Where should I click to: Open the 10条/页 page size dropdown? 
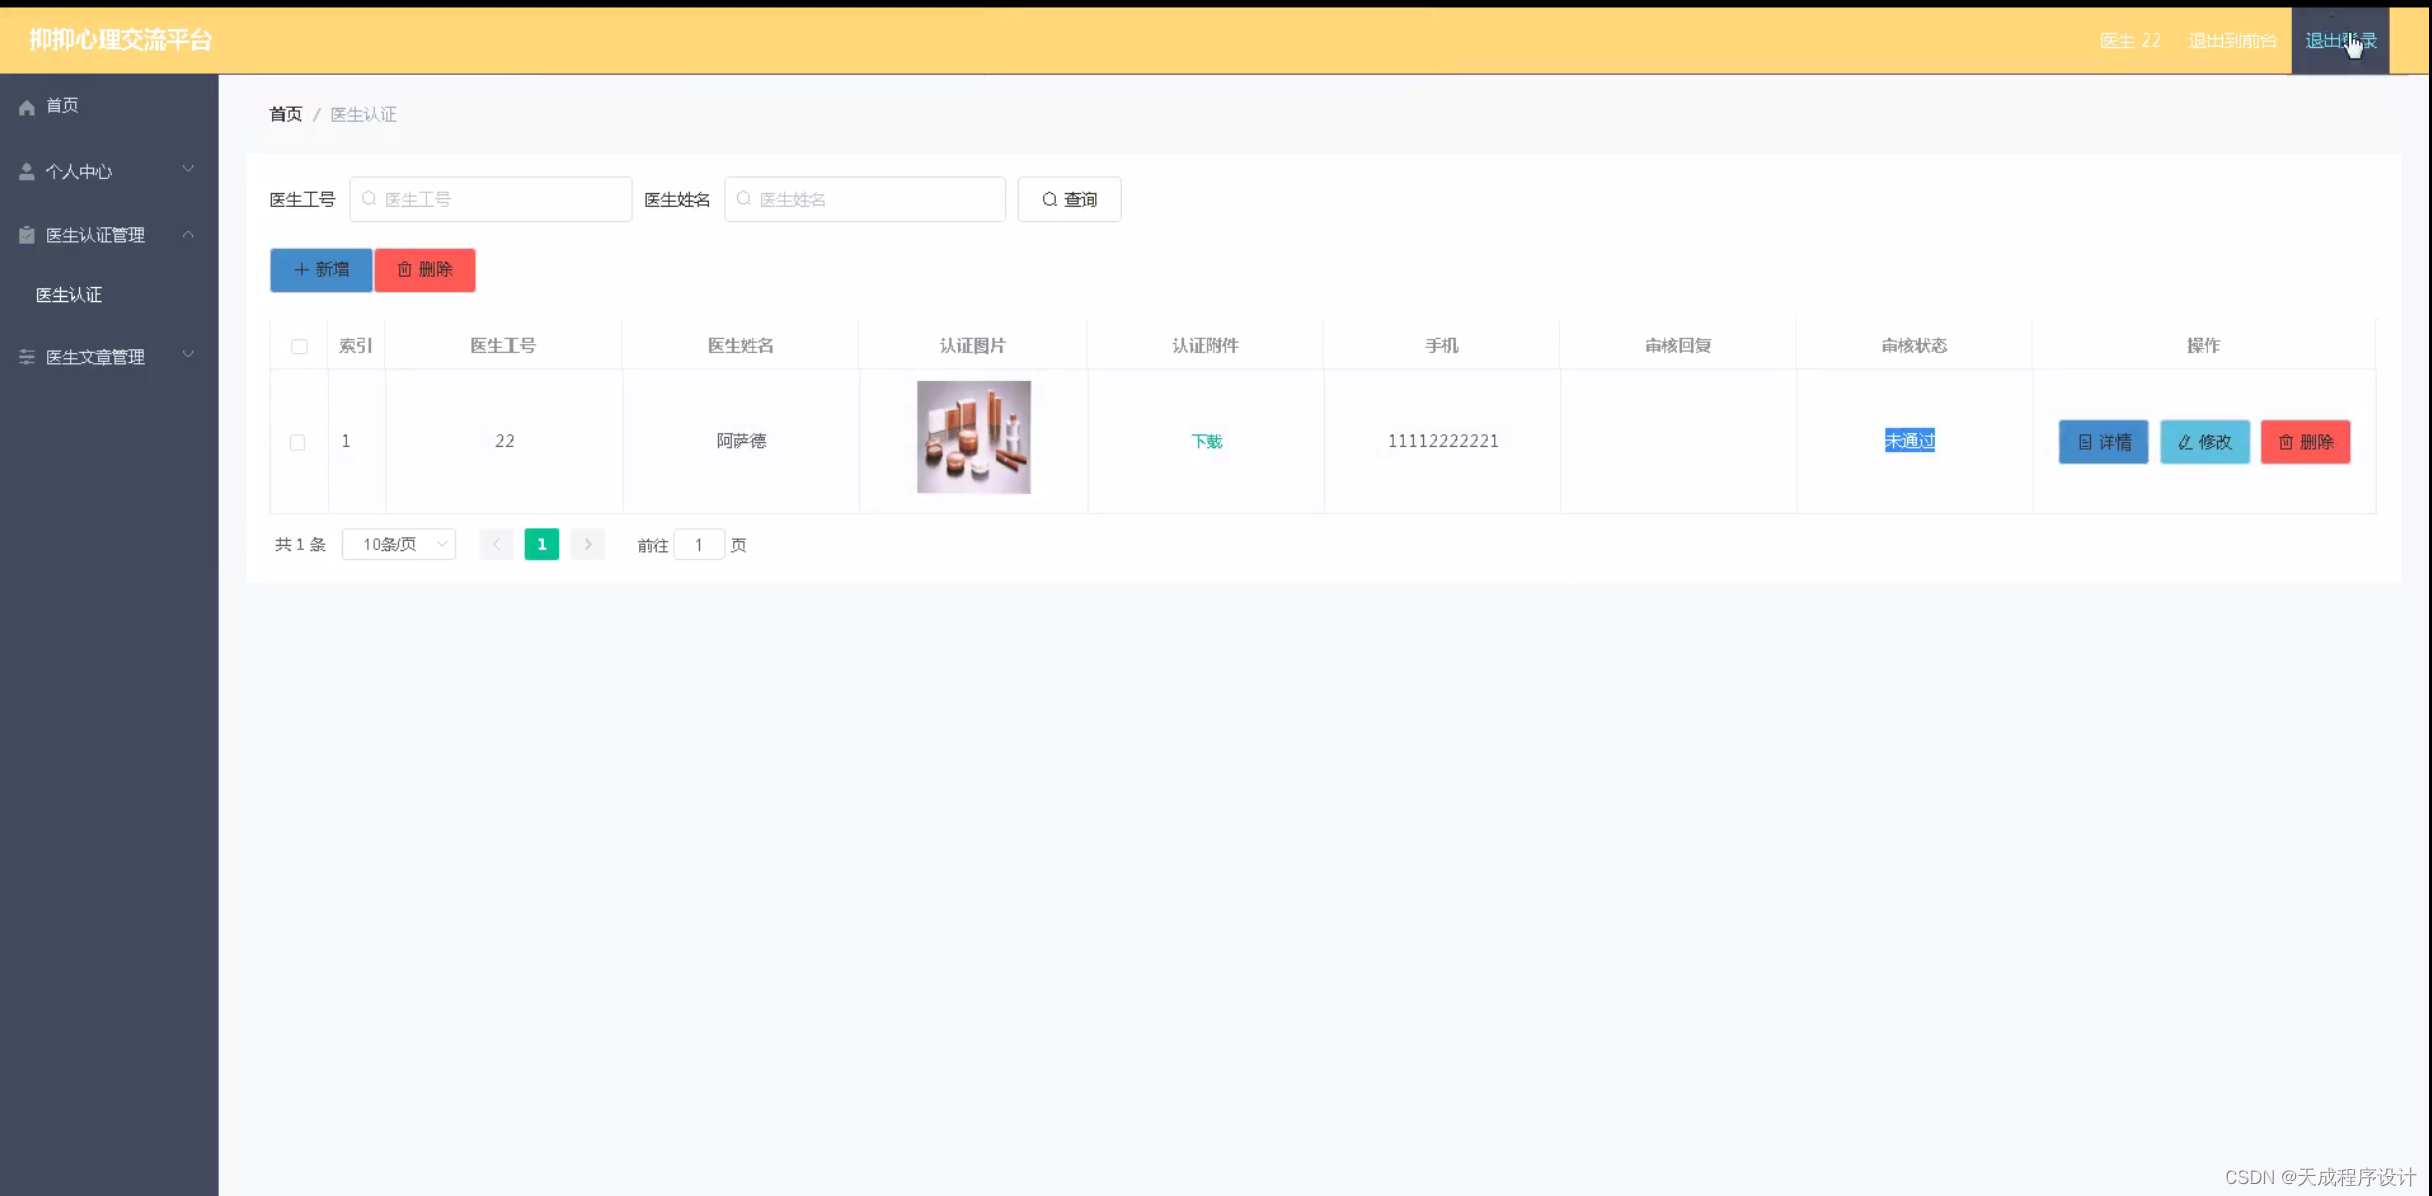(x=398, y=544)
